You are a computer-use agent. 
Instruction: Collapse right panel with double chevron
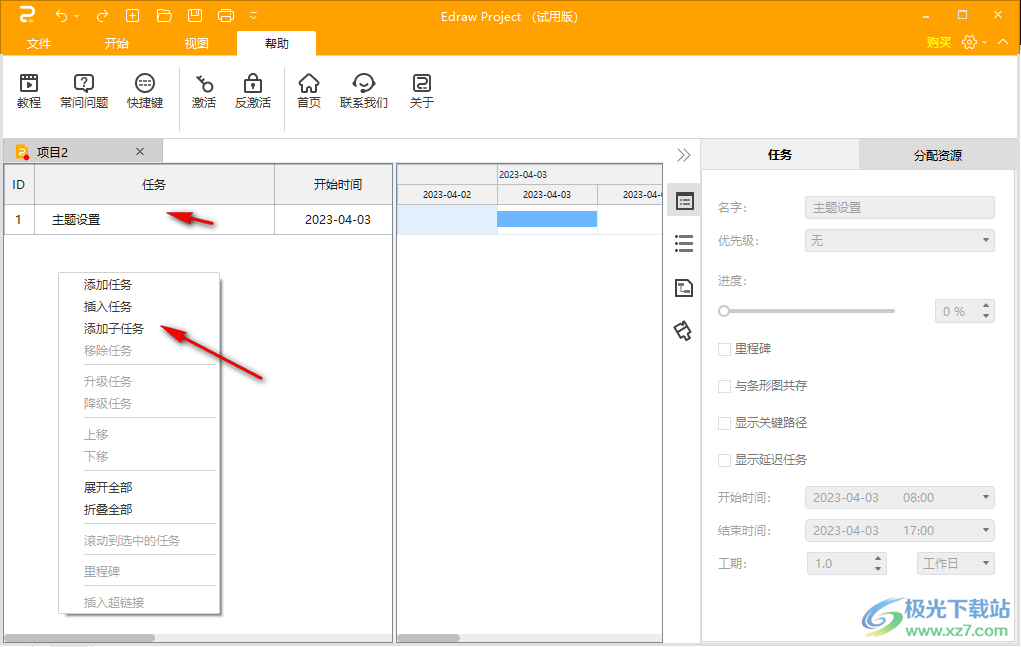[x=684, y=155]
